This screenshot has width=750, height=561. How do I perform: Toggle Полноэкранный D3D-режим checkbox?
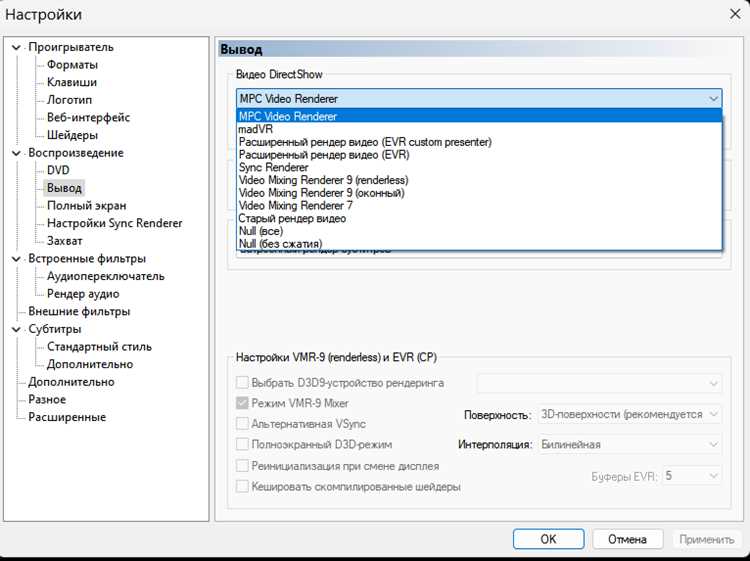click(x=243, y=444)
